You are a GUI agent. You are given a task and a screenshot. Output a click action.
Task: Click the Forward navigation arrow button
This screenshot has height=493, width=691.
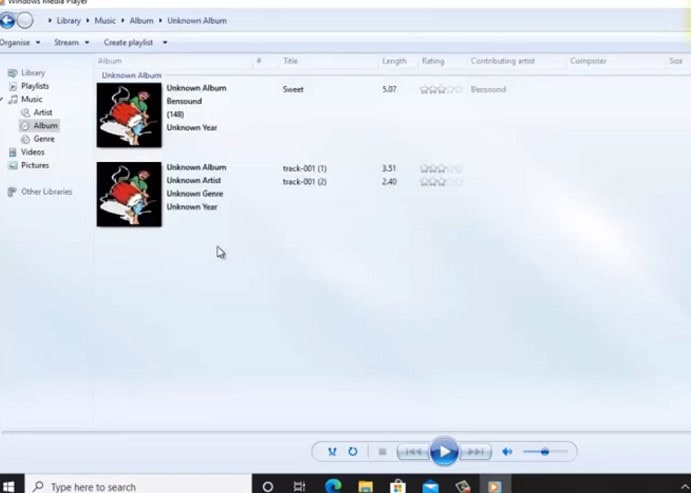click(x=25, y=20)
